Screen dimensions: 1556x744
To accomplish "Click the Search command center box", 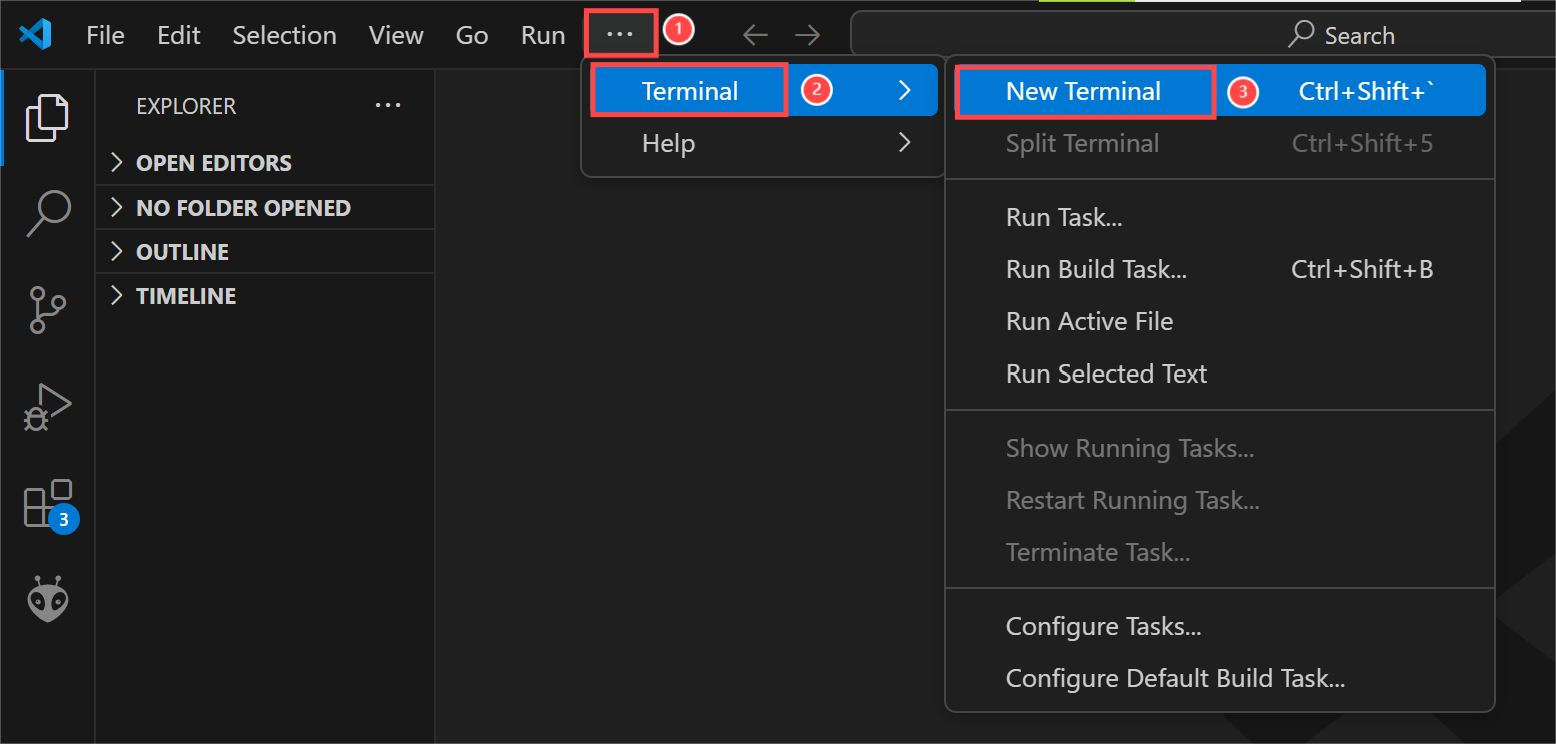I will click(1203, 35).
